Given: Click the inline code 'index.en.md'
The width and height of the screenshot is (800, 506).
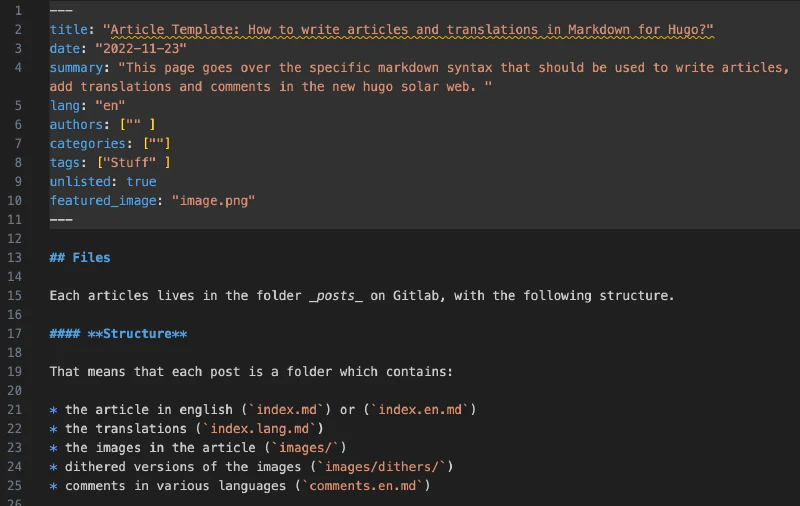Looking at the screenshot, I should coord(419,410).
